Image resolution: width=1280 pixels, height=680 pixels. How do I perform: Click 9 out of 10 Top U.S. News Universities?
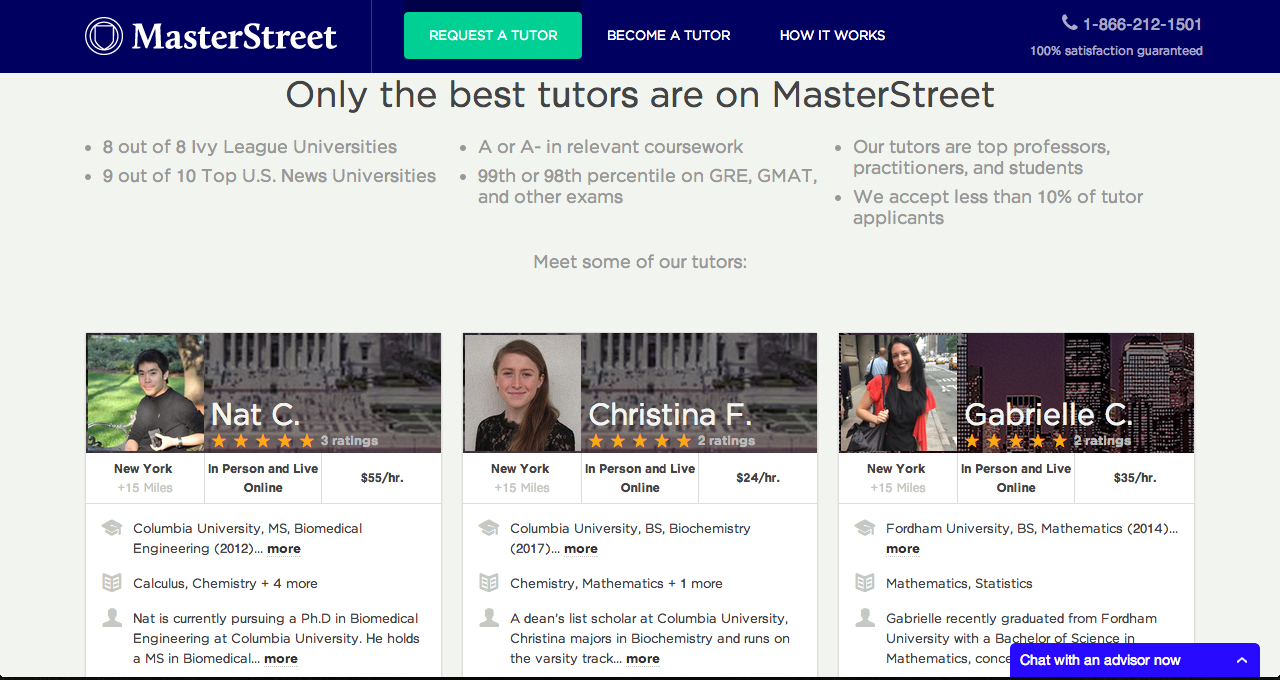point(269,176)
